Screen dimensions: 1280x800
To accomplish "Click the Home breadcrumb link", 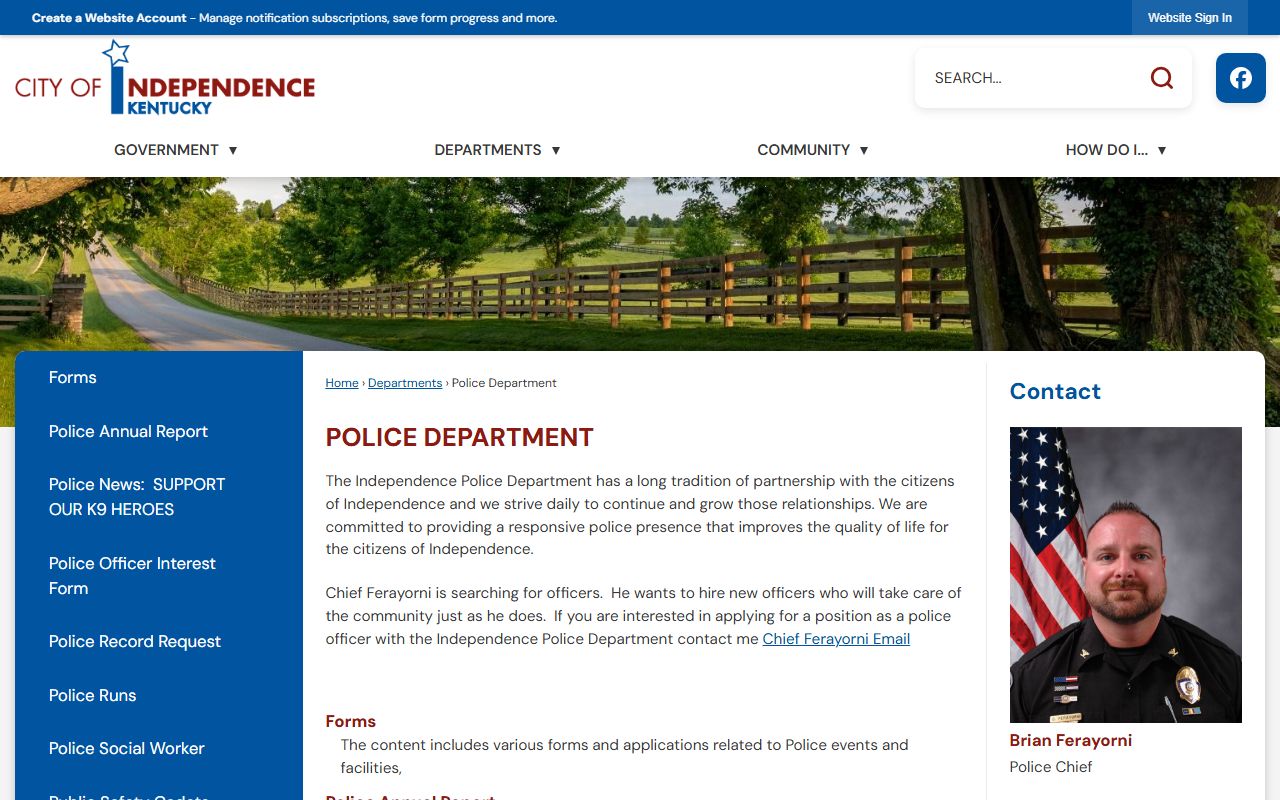I will click(342, 383).
